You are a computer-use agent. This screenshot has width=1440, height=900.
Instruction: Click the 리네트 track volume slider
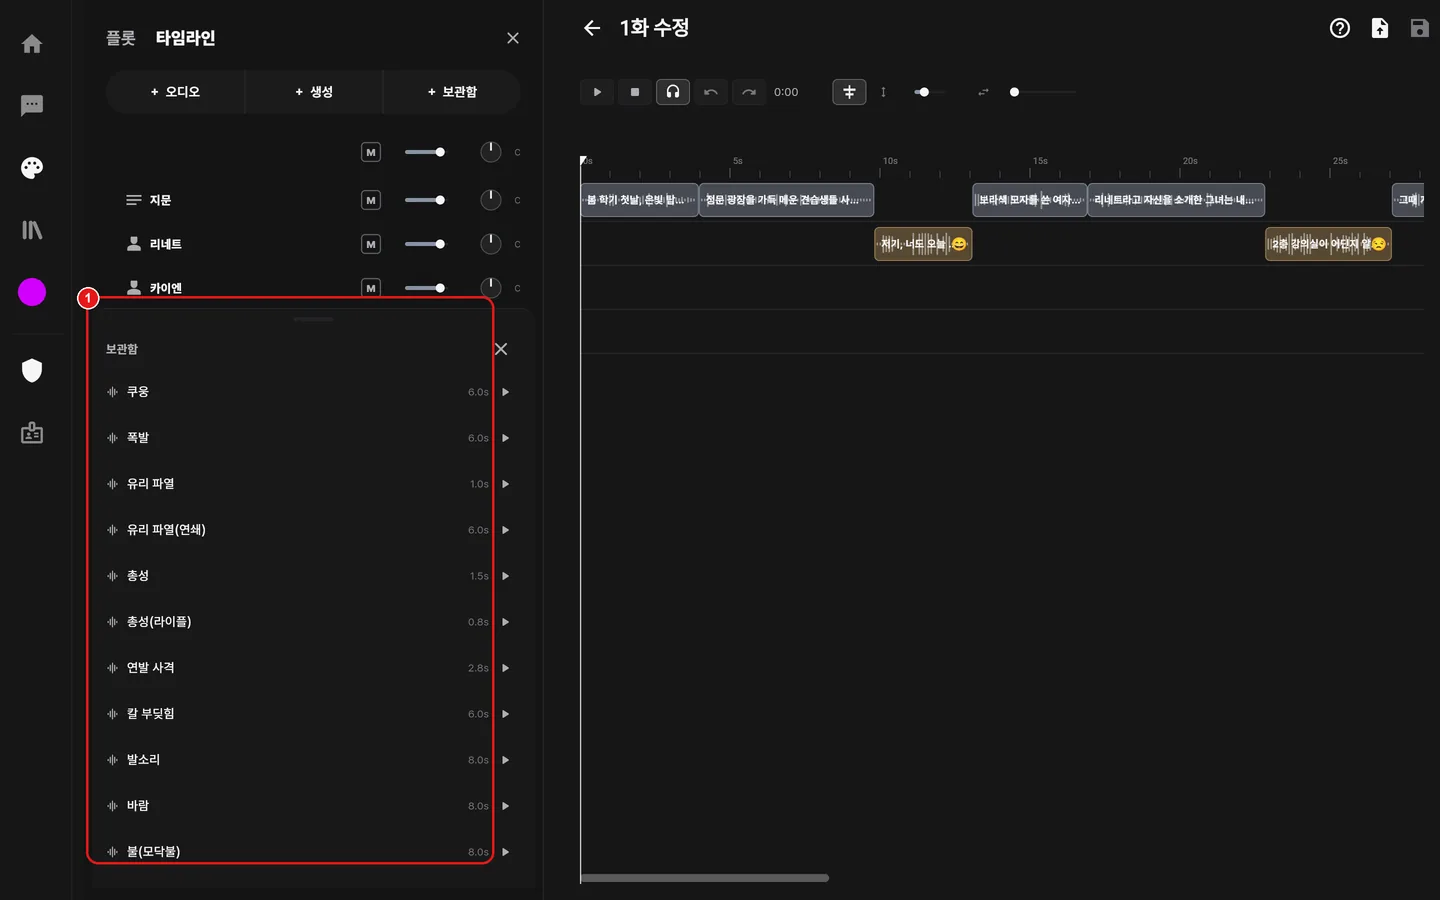(x=425, y=244)
